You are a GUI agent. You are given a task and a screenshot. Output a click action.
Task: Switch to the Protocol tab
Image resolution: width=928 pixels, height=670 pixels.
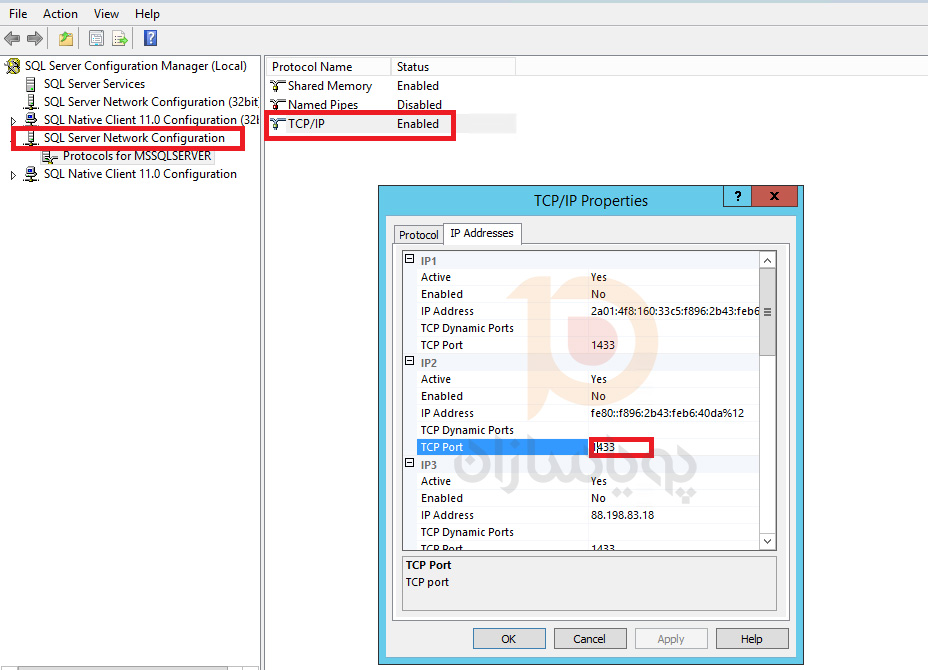[418, 235]
